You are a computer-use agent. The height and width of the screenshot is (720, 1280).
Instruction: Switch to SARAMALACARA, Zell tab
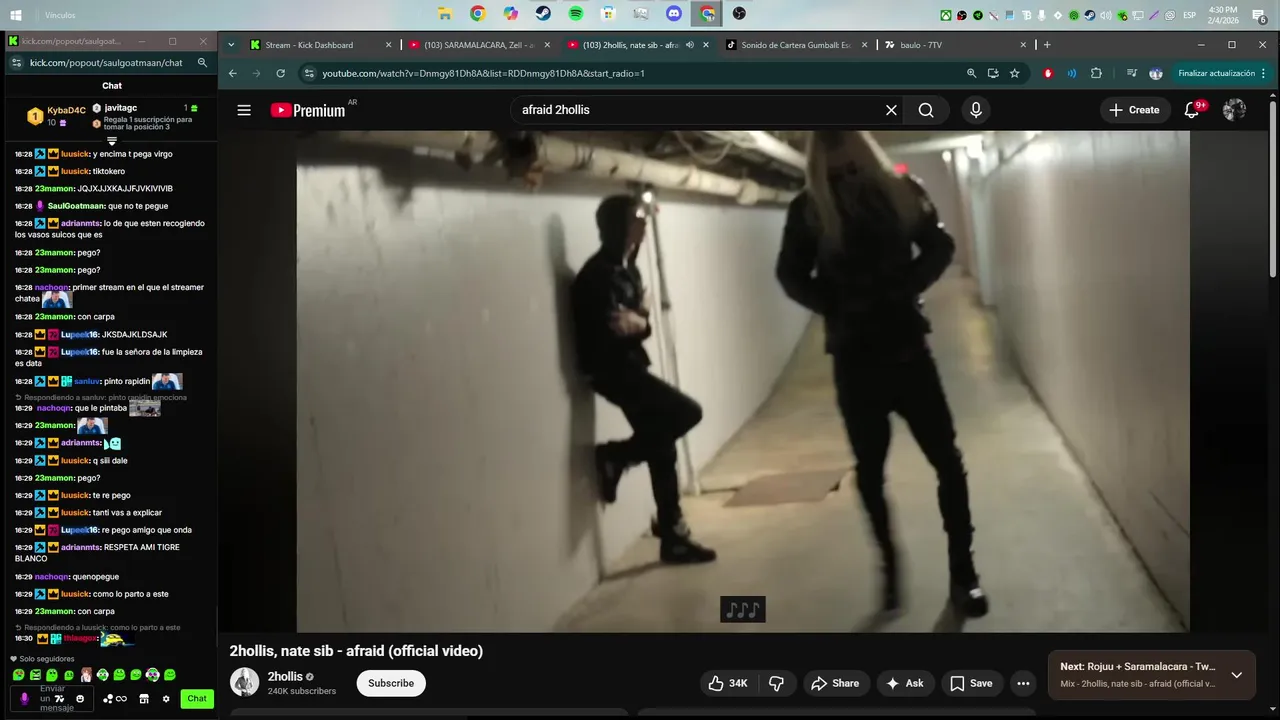[x=478, y=45]
